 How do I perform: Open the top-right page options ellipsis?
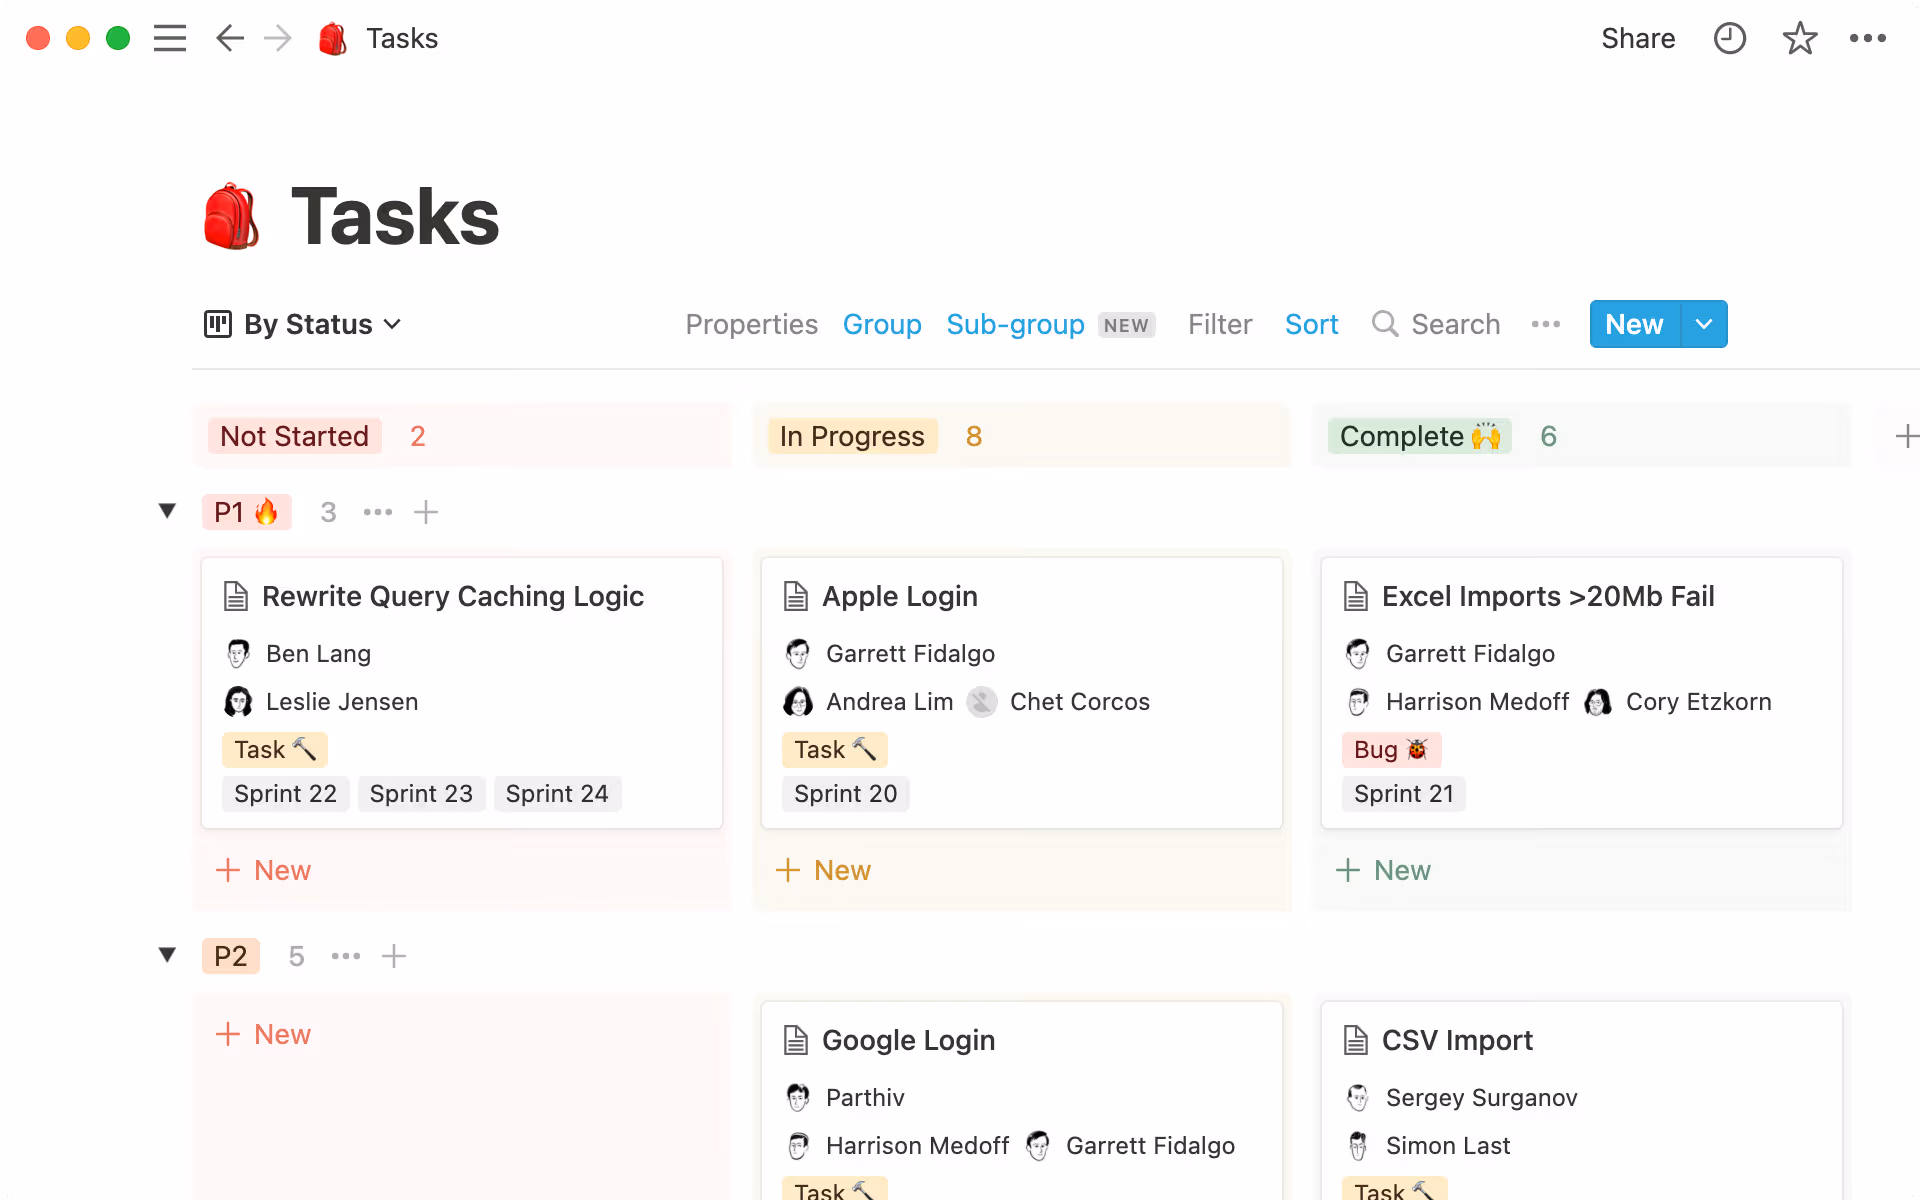(x=1867, y=38)
